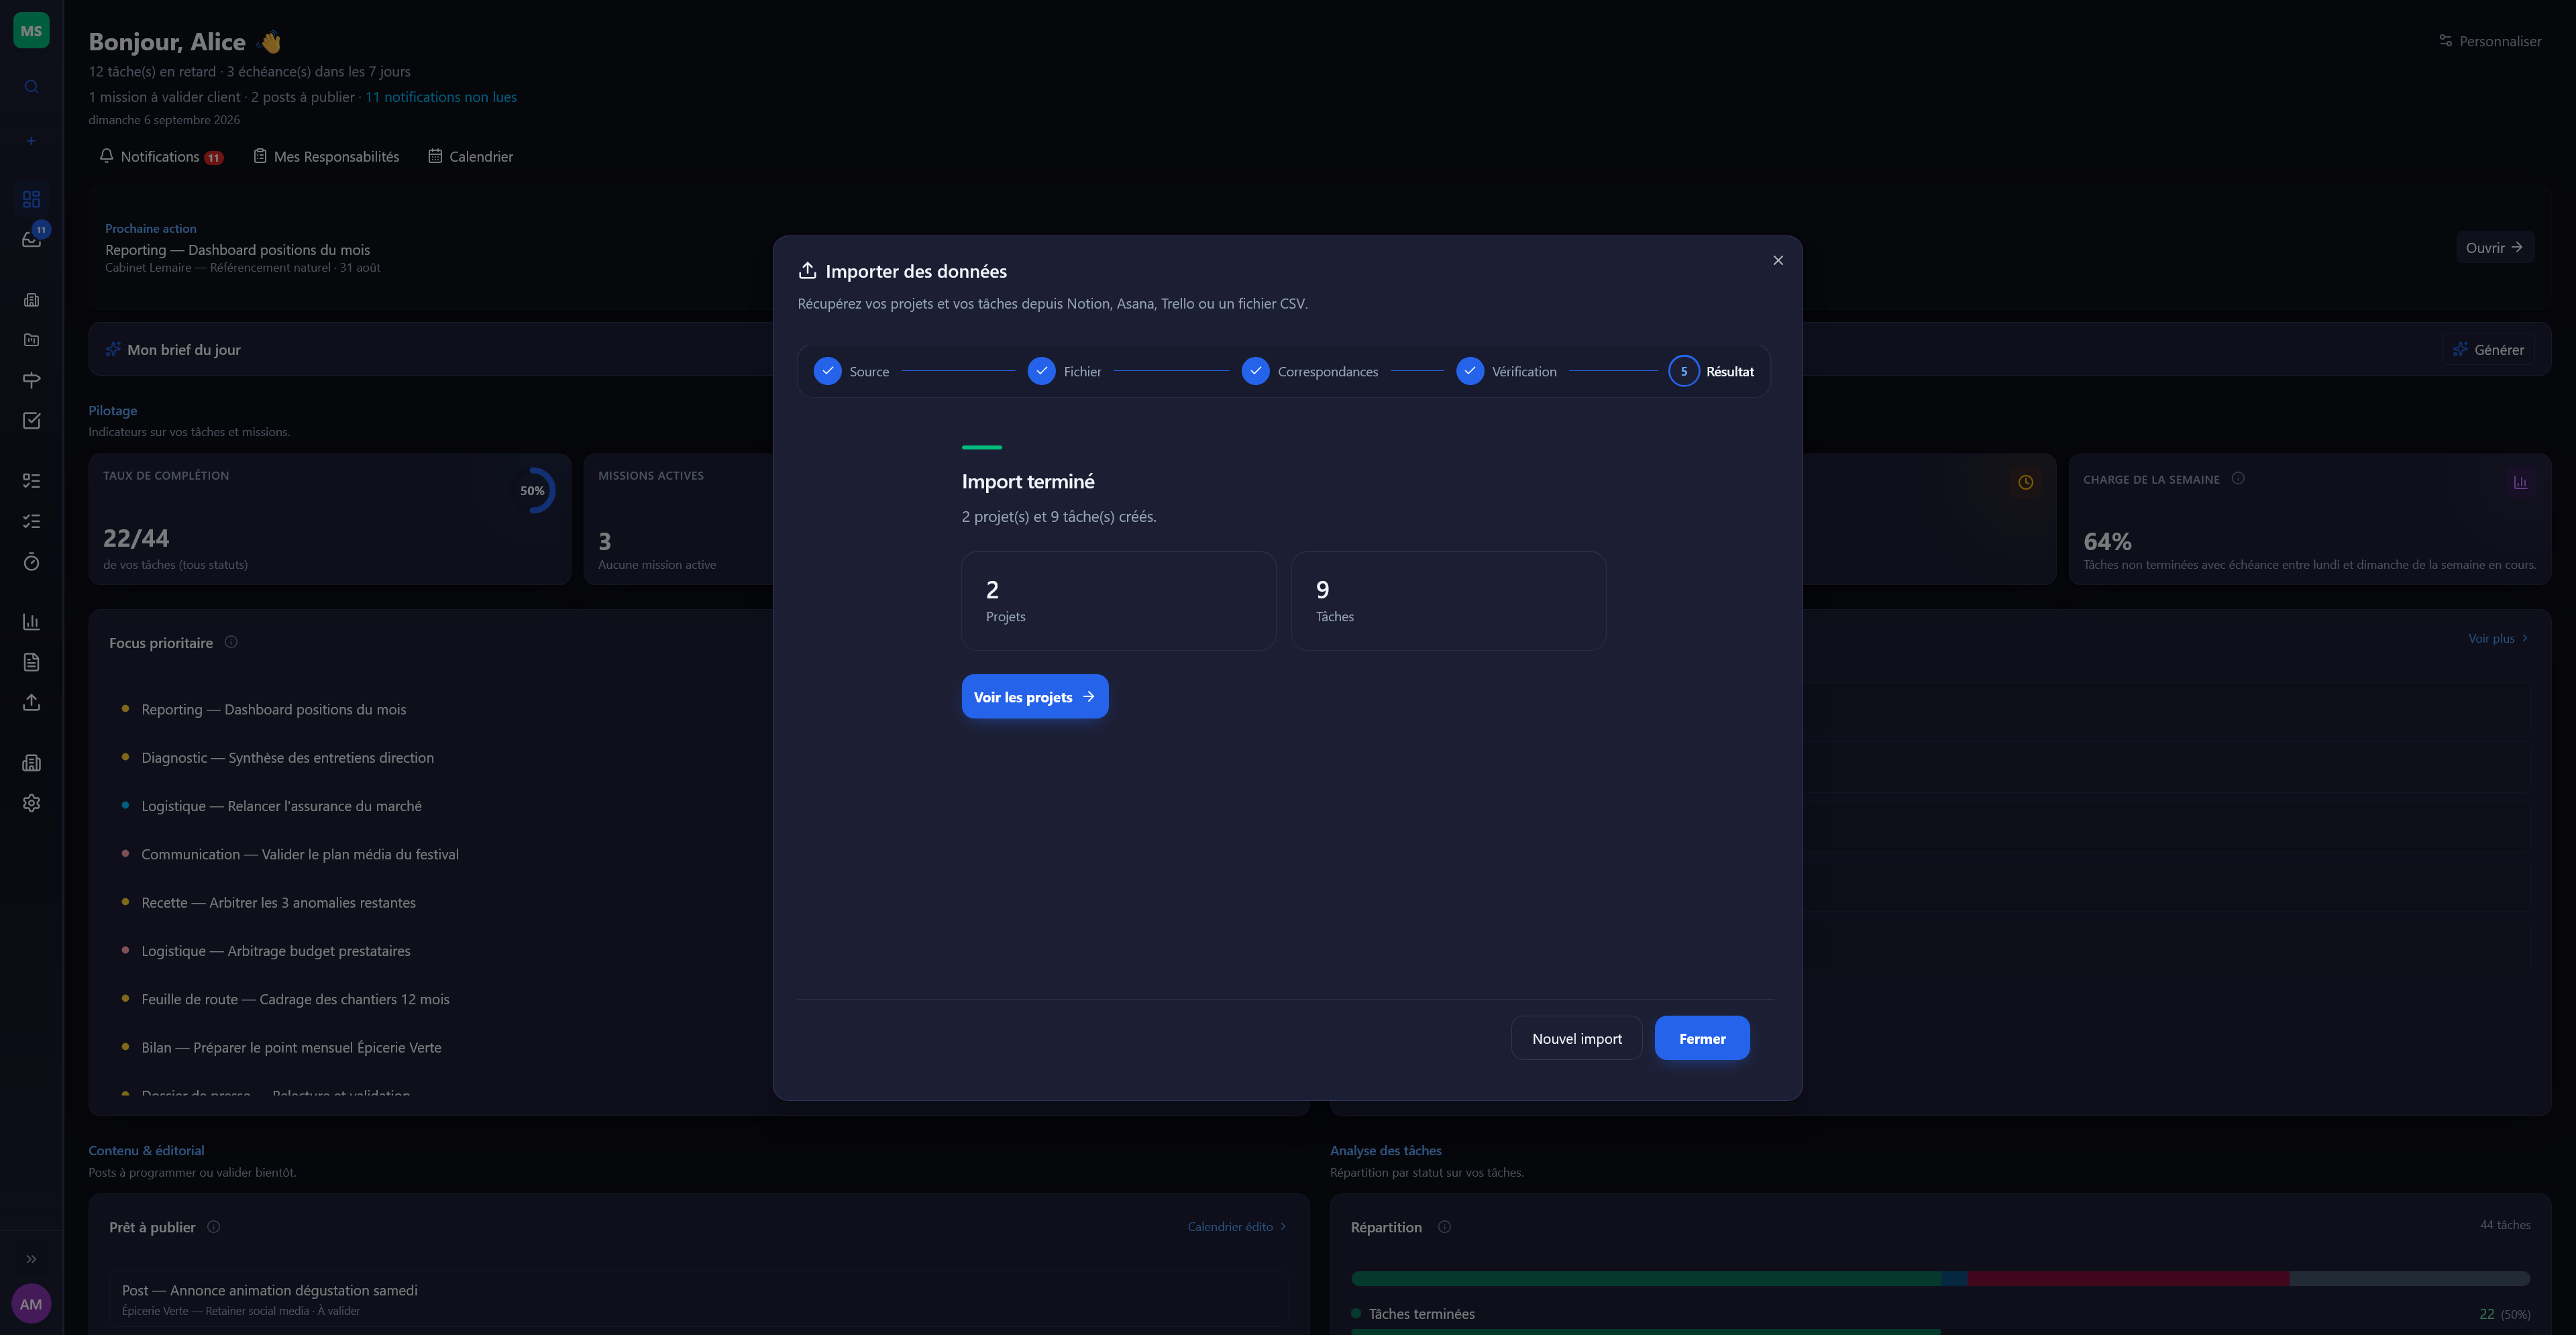Screen dimensions: 2576x1335
Task: Click the 50% completion progress ring
Action: point(533,491)
